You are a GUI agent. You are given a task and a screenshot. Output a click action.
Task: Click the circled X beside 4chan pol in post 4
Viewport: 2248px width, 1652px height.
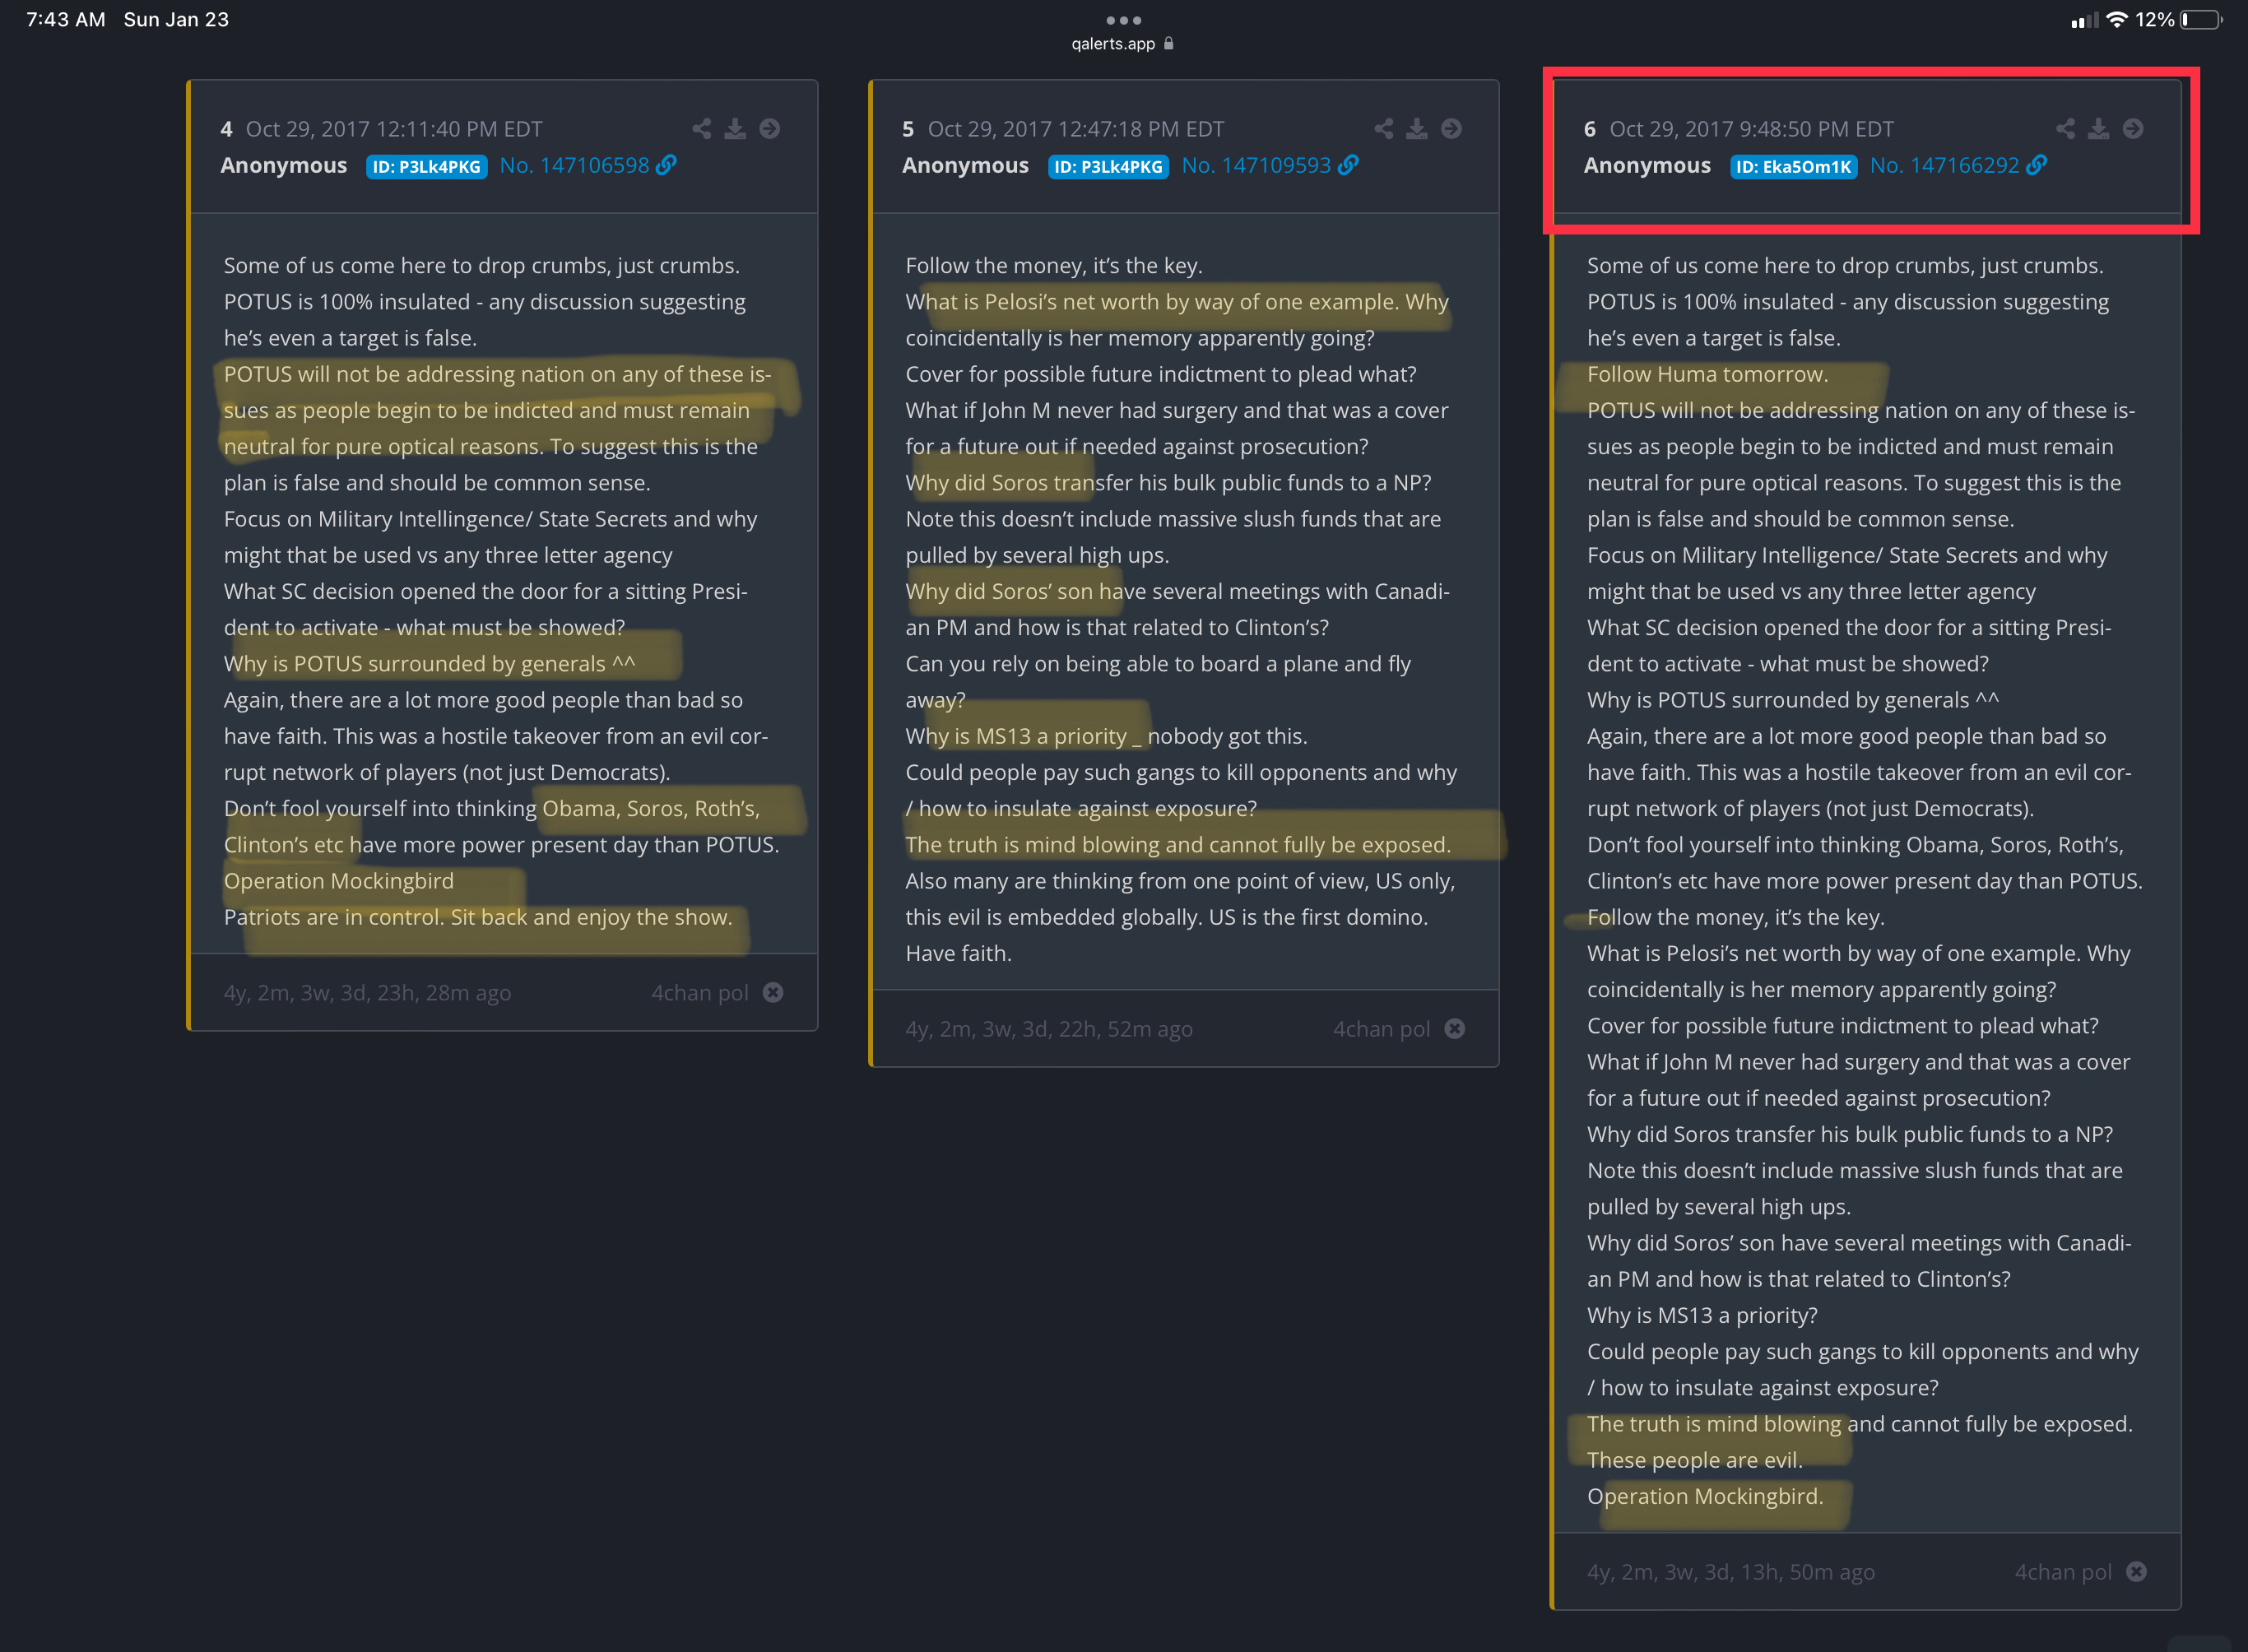(x=773, y=992)
